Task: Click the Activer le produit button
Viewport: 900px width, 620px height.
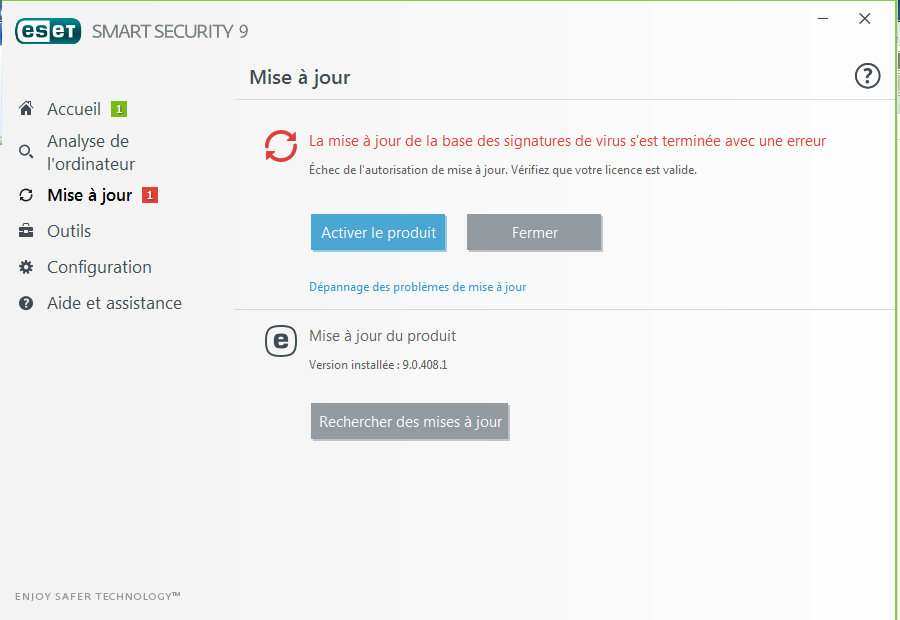Action: tap(378, 232)
